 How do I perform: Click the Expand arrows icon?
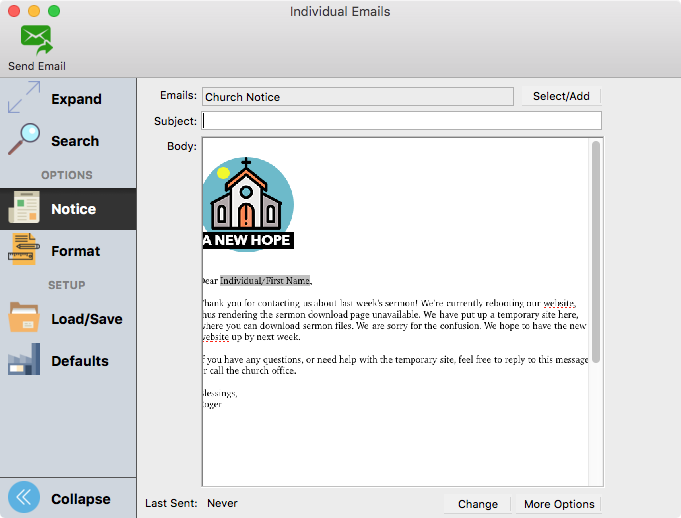pyautogui.click(x=24, y=99)
